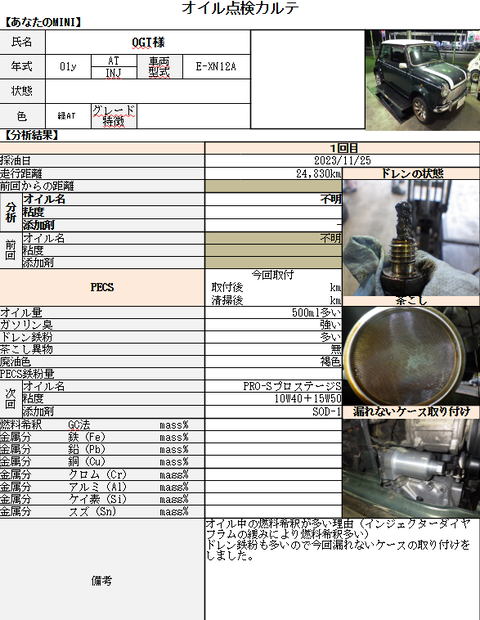Click the green Mini car photo

[423, 80]
